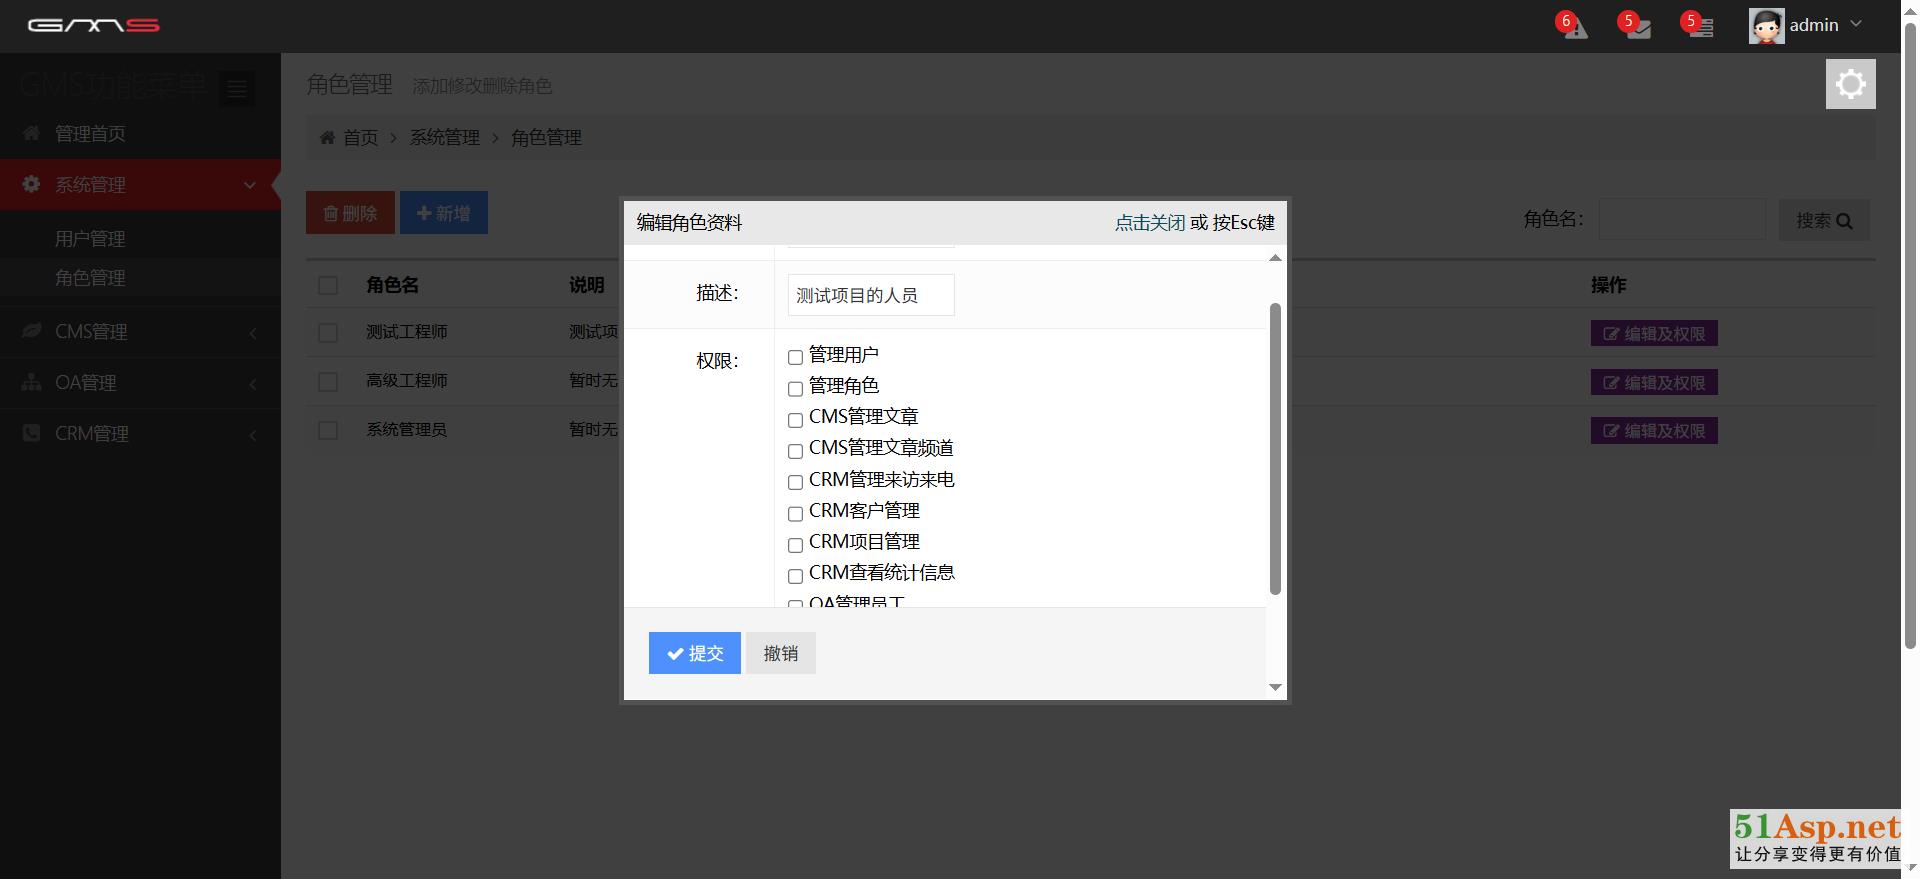Click the 描述 description input field
This screenshot has height=879, width=1920.
tap(870, 295)
